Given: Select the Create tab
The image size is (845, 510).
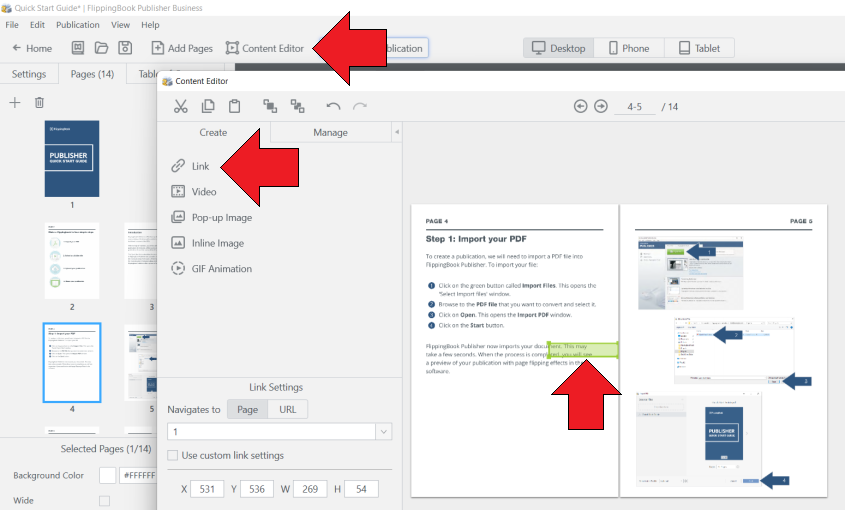Looking at the screenshot, I should click(x=213, y=133).
